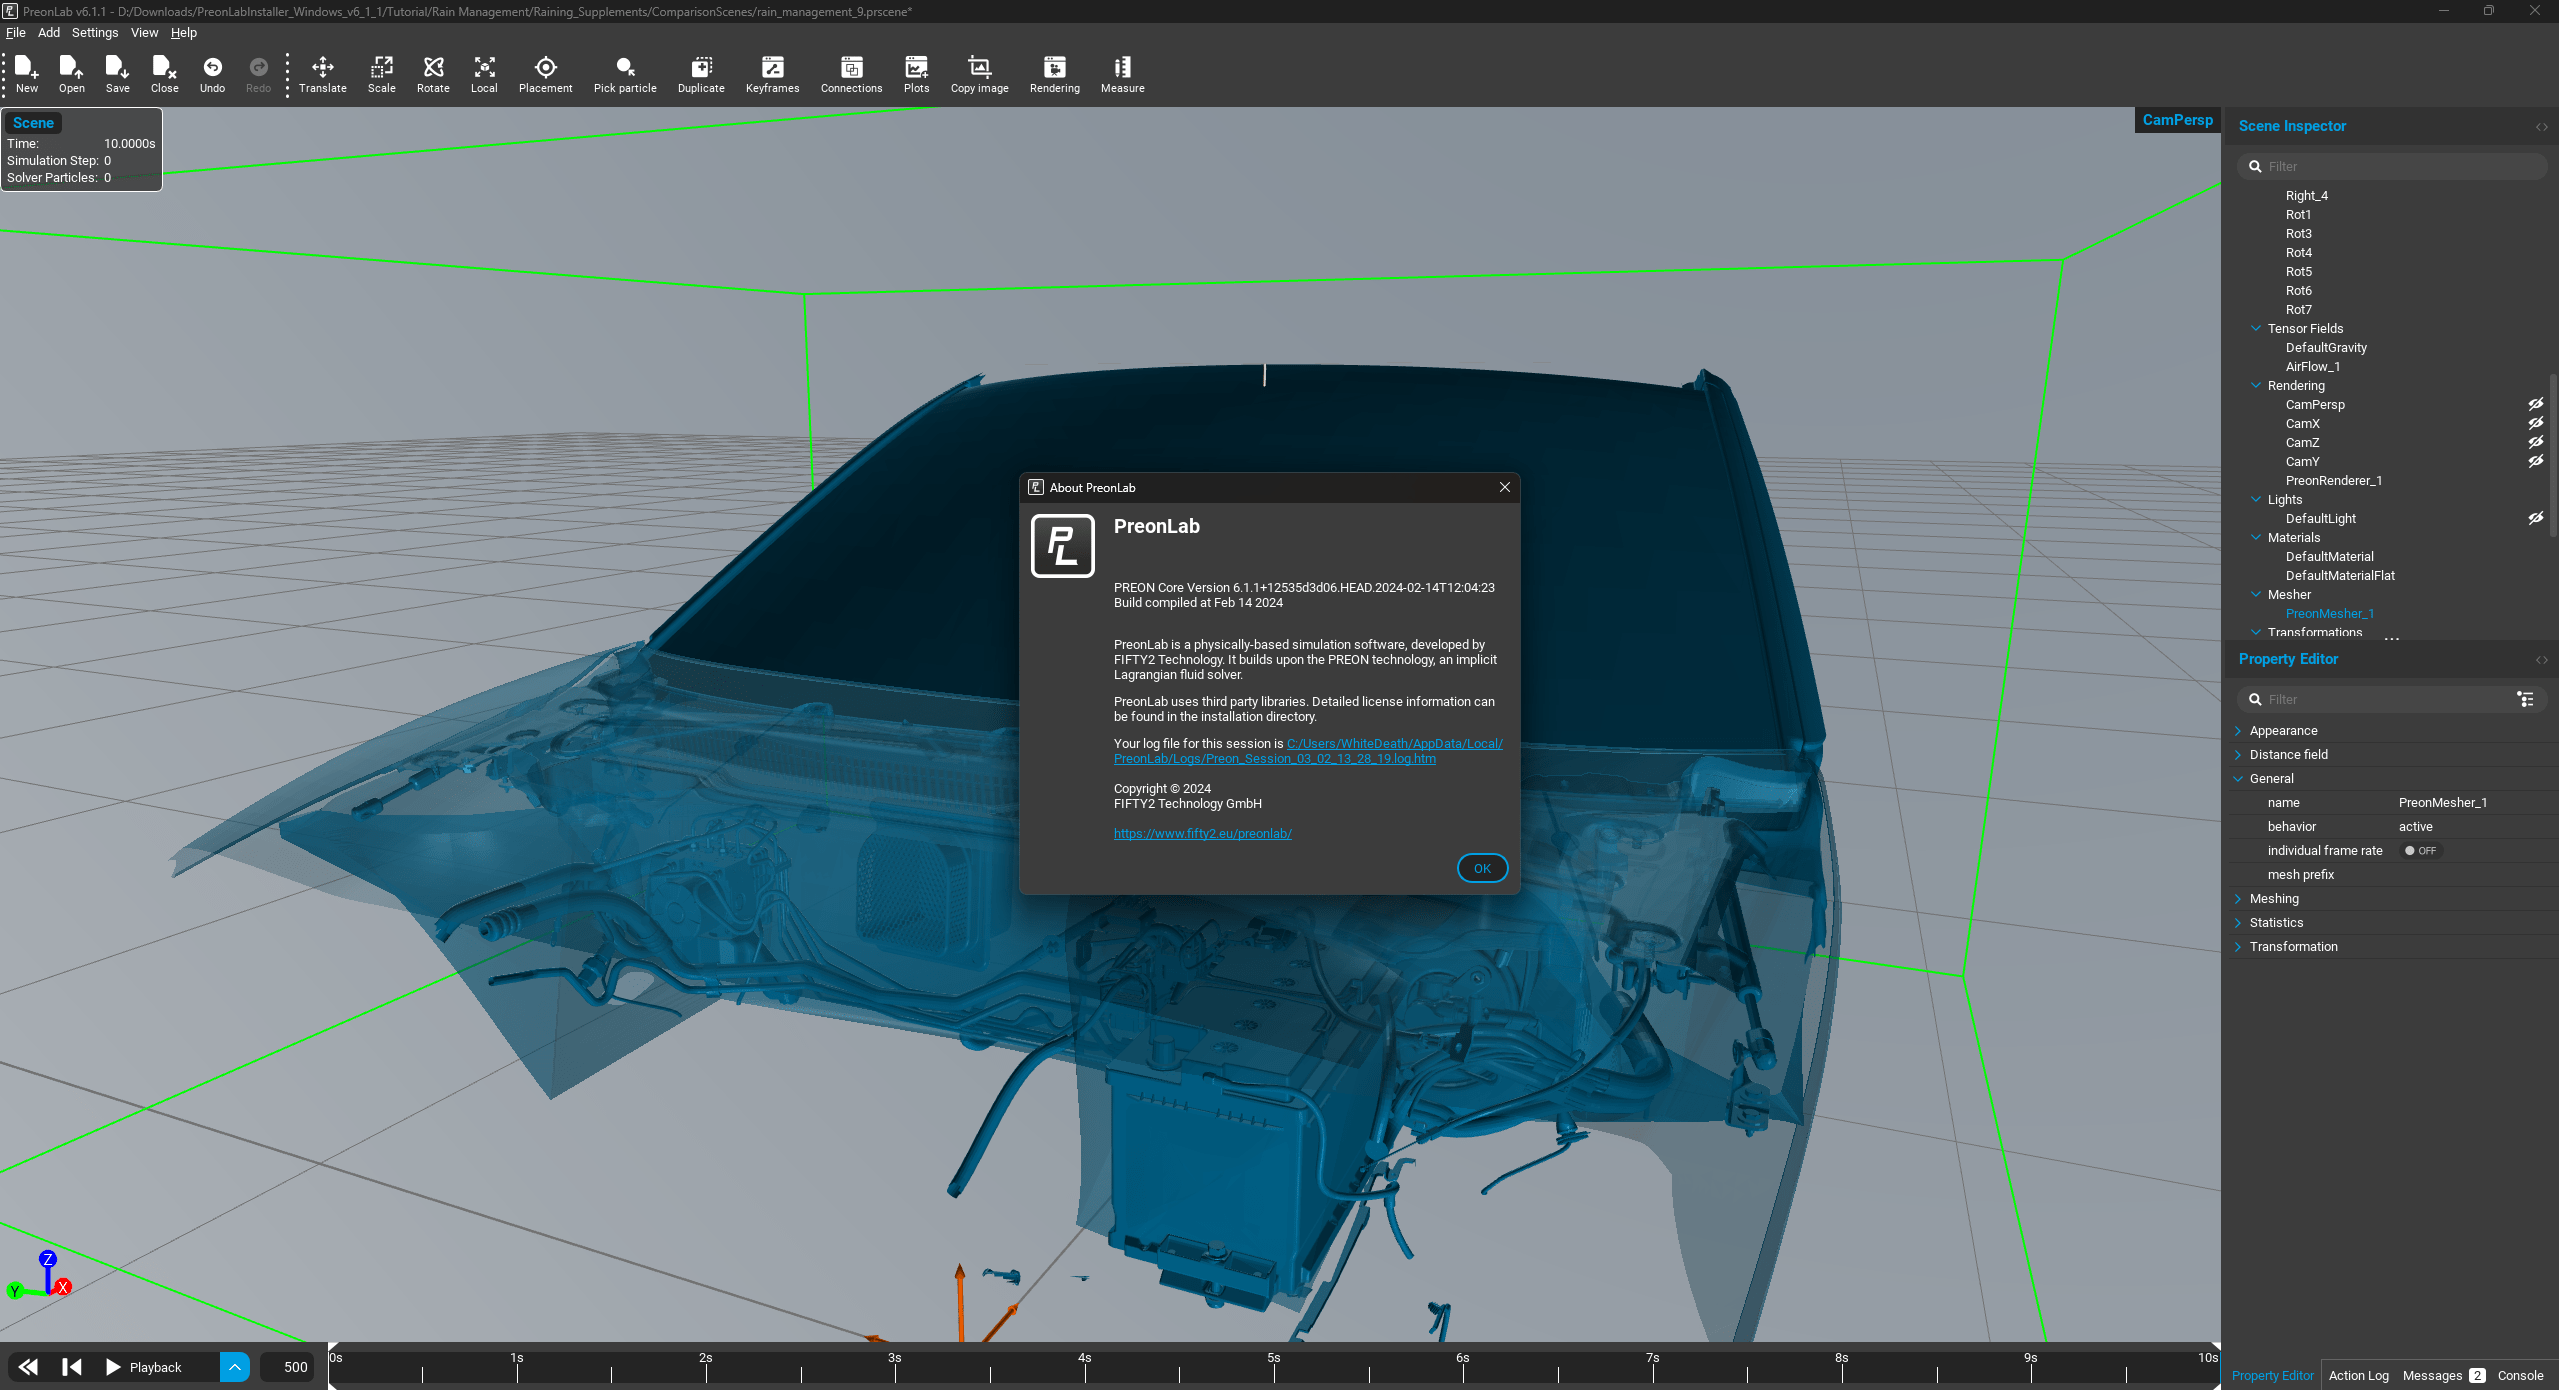Viewport: 2559px width, 1390px height.
Task: Click the Copy image icon
Action: pos(979,74)
